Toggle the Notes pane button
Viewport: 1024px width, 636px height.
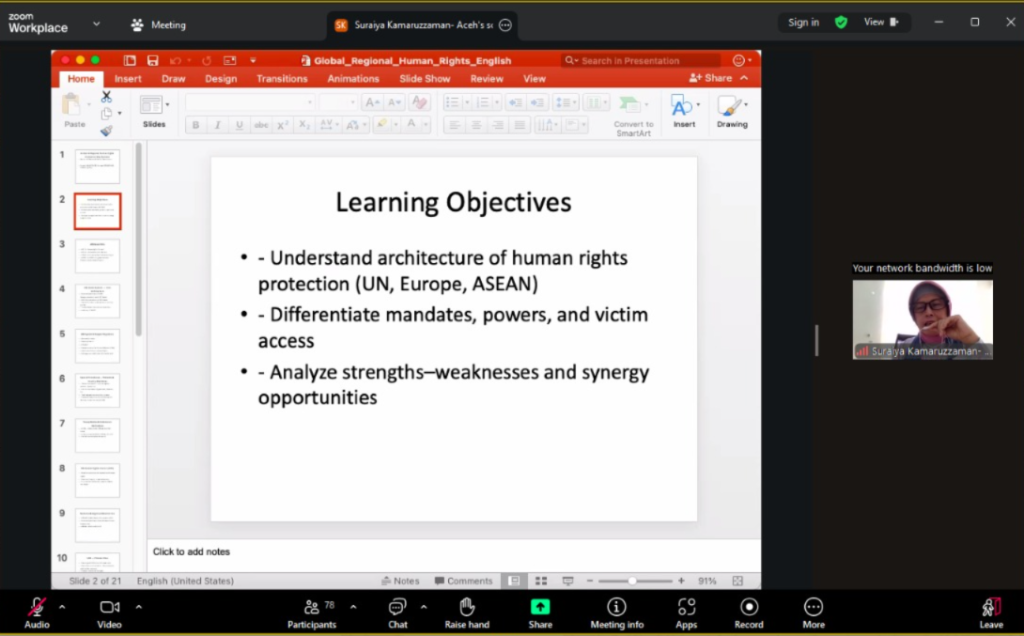click(400, 580)
